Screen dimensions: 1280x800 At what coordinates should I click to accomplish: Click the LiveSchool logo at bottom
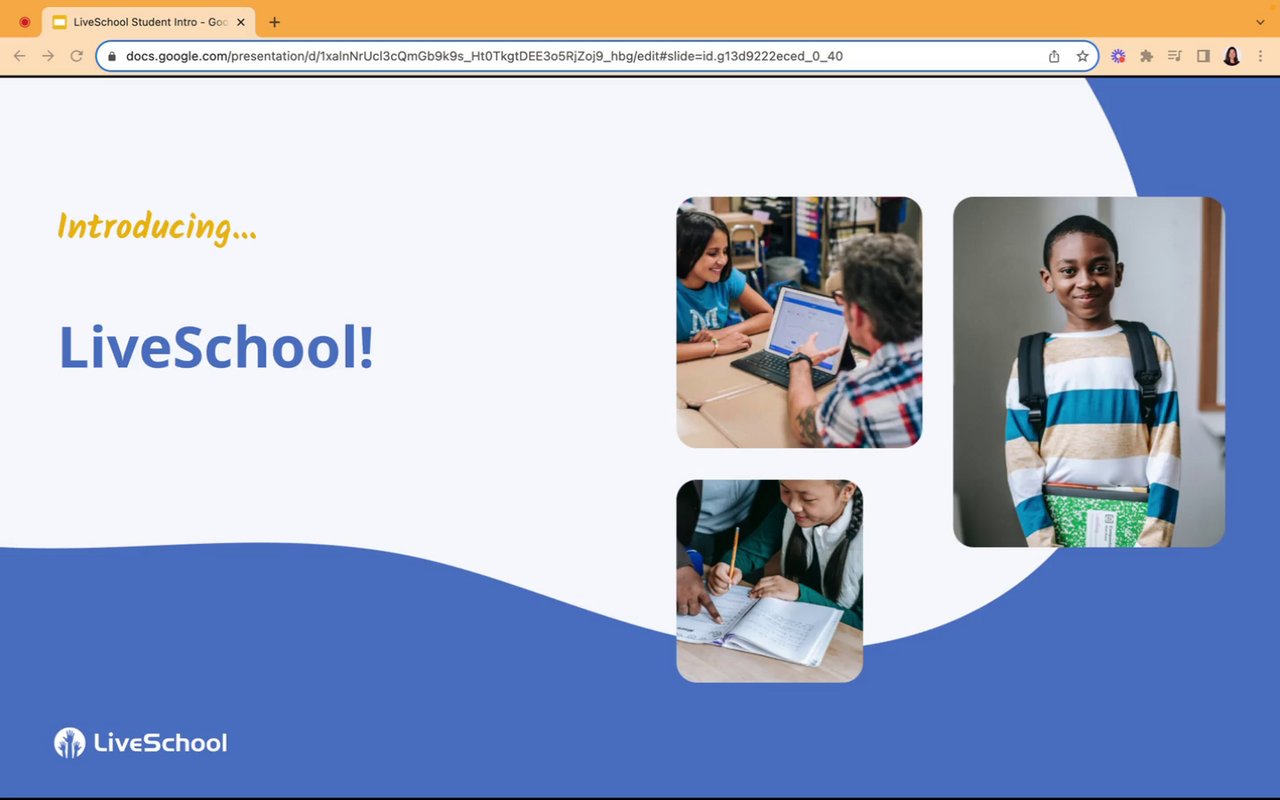[140, 743]
